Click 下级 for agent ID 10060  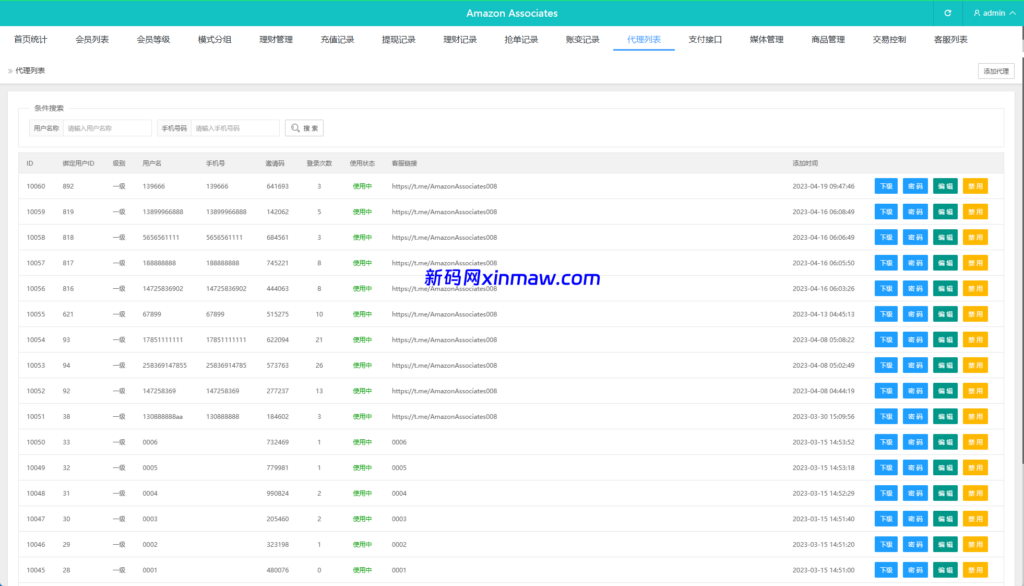tap(885, 185)
